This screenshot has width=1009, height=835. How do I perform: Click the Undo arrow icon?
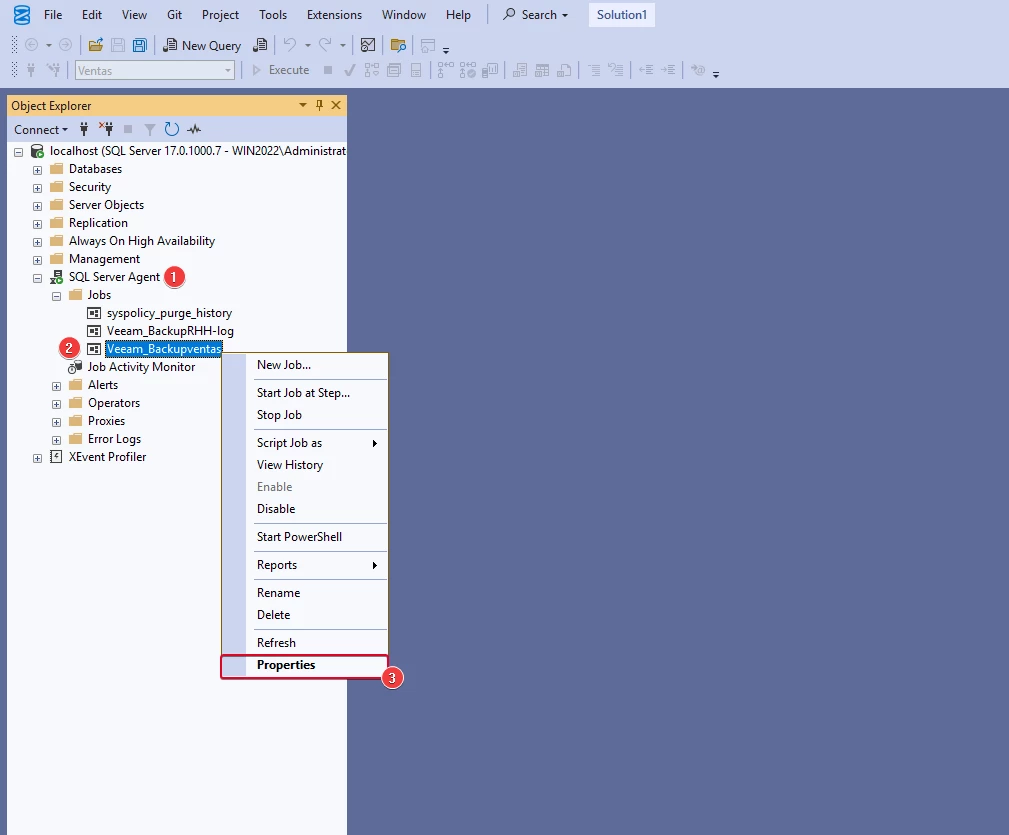coord(290,45)
